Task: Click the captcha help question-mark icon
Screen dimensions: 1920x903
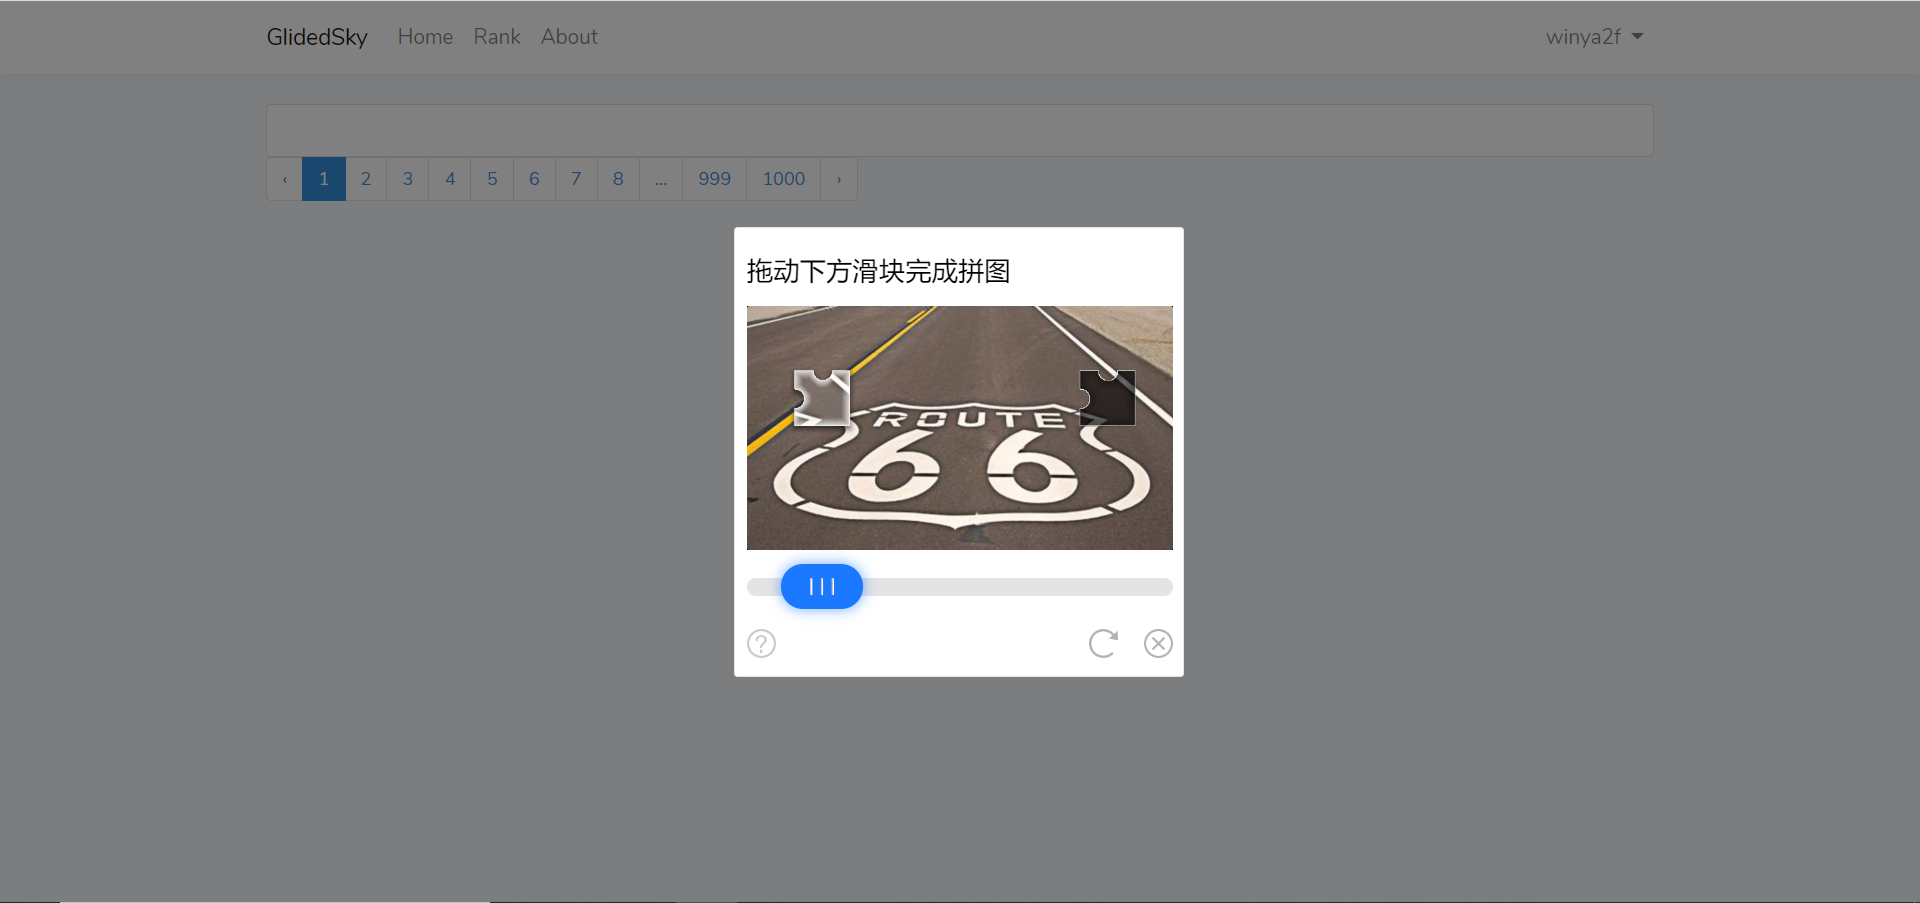Action: tap(761, 643)
